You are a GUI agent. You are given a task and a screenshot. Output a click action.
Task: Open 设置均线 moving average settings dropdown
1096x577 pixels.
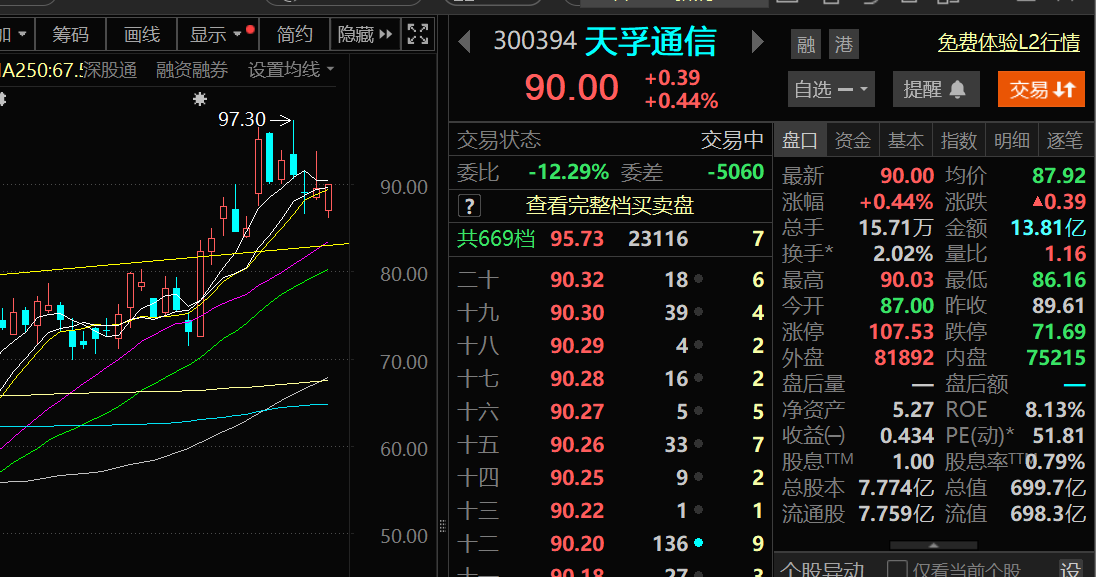(291, 70)
